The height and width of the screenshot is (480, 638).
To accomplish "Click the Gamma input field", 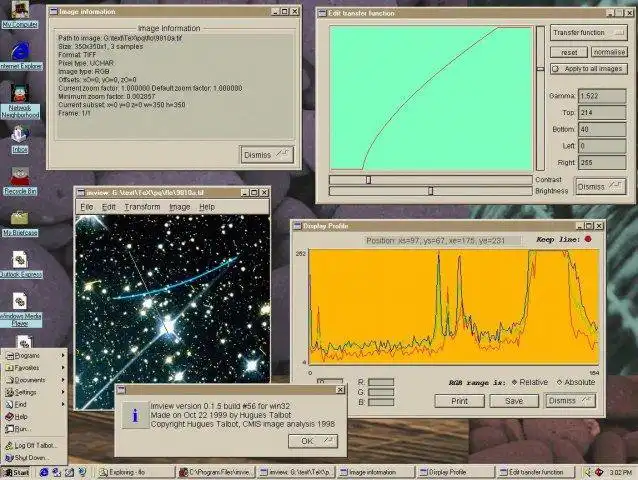I will (602, 96).
